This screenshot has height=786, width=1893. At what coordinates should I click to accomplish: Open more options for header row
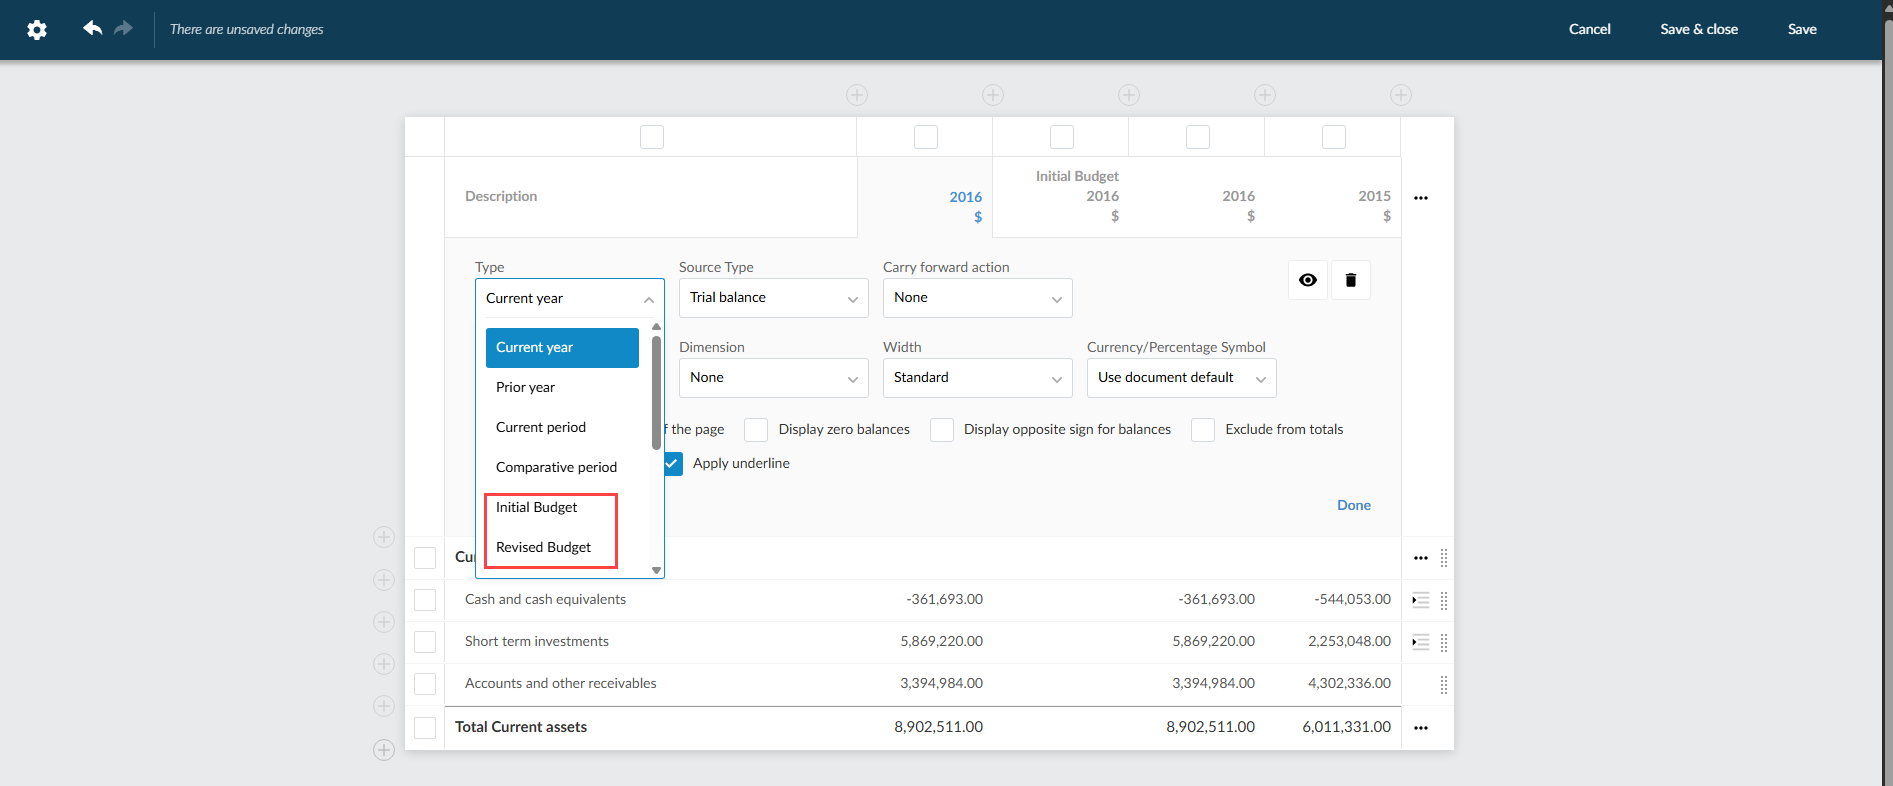(x=1421, y=198)
